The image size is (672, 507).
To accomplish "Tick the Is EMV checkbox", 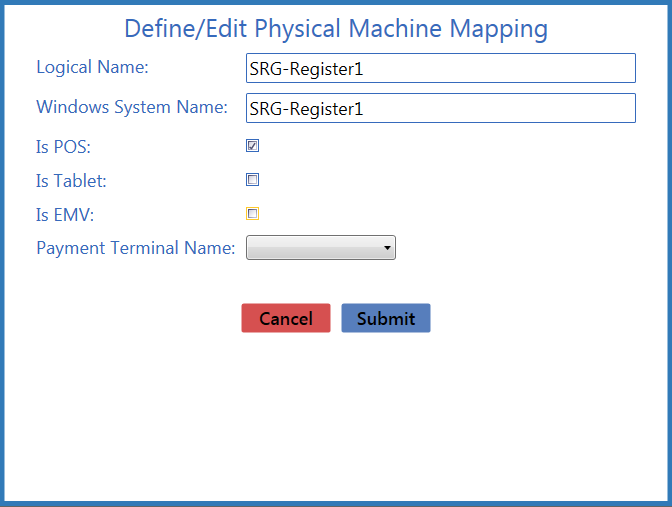I will (x=252, y=213).
